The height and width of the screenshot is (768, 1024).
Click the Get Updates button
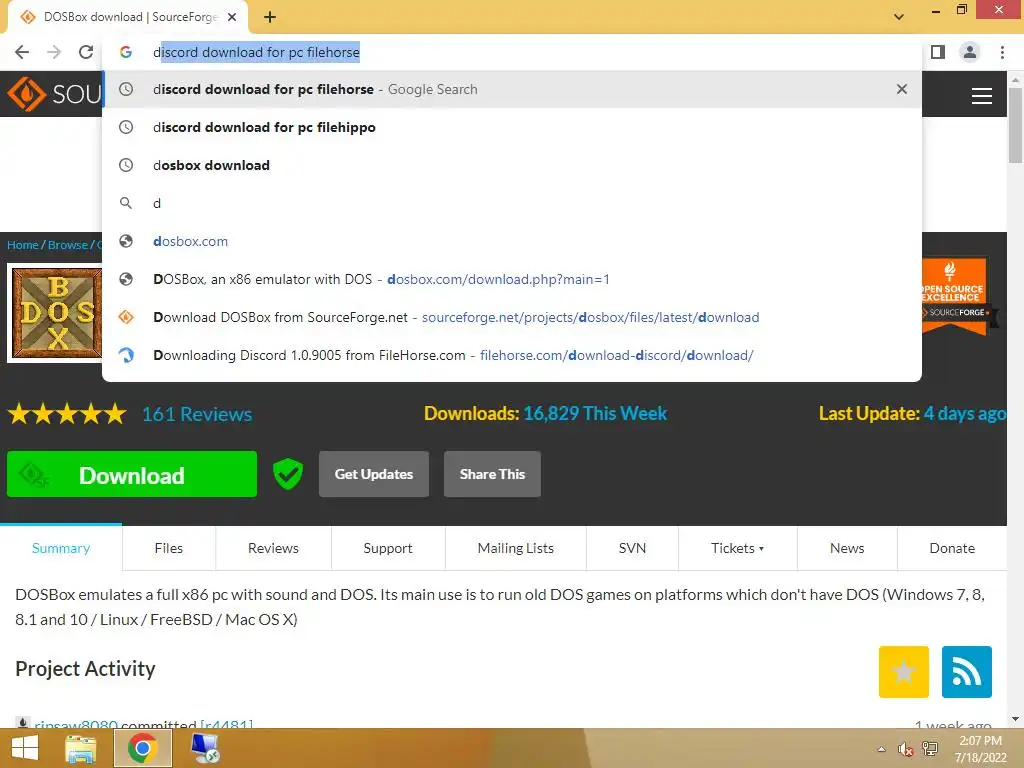pyautogui.click(x=374, y=474)
